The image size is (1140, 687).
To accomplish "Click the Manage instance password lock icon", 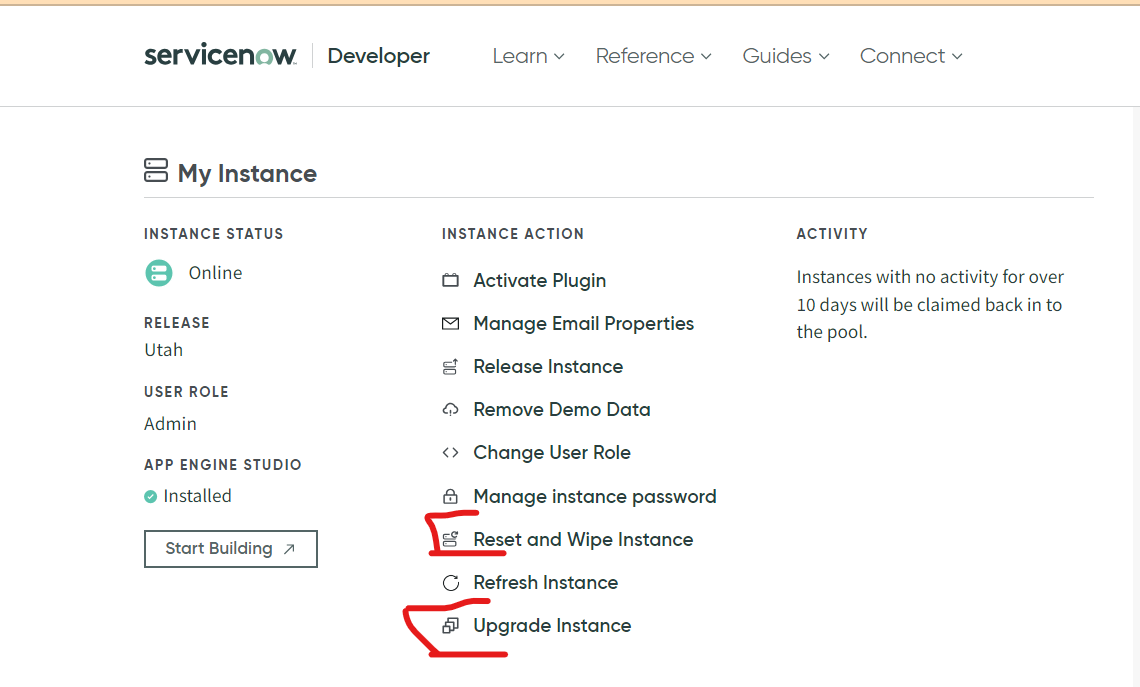I will [451, 497].
